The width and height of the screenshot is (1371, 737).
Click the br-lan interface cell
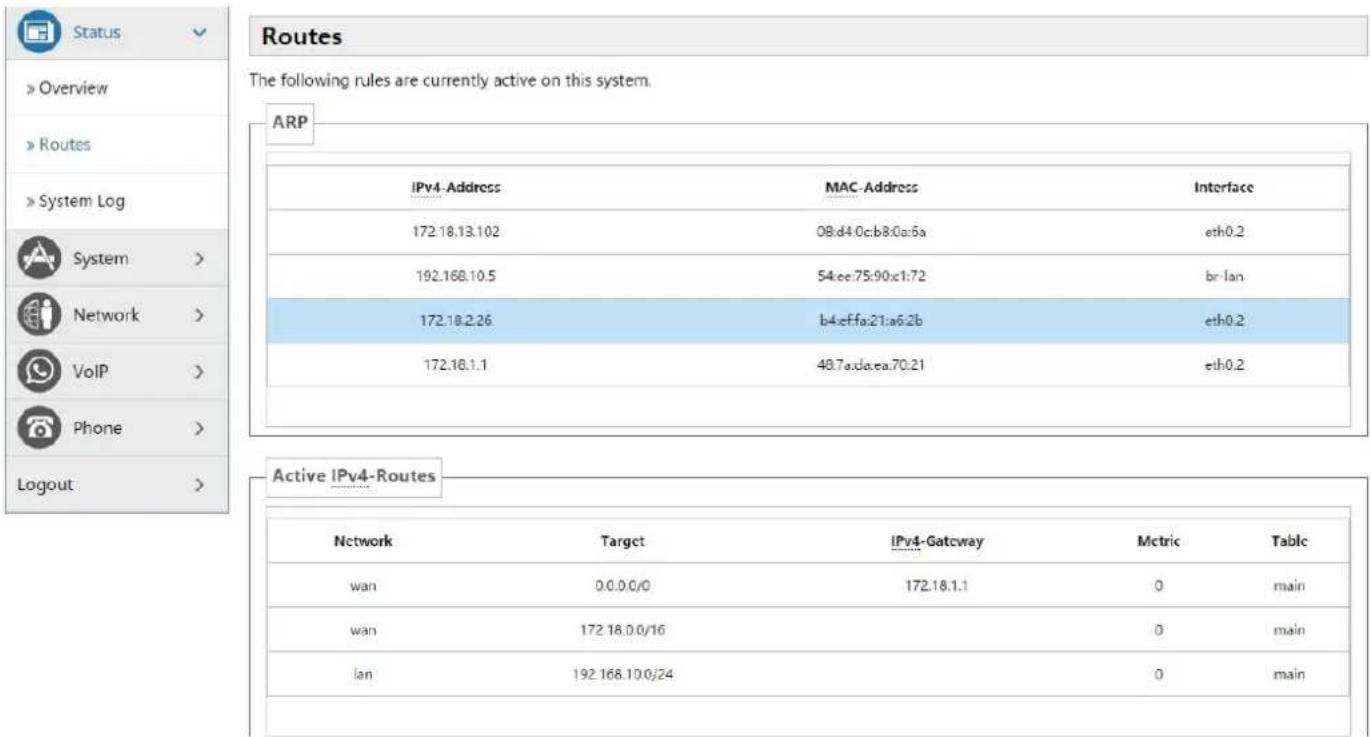[x=1224, y=276]
